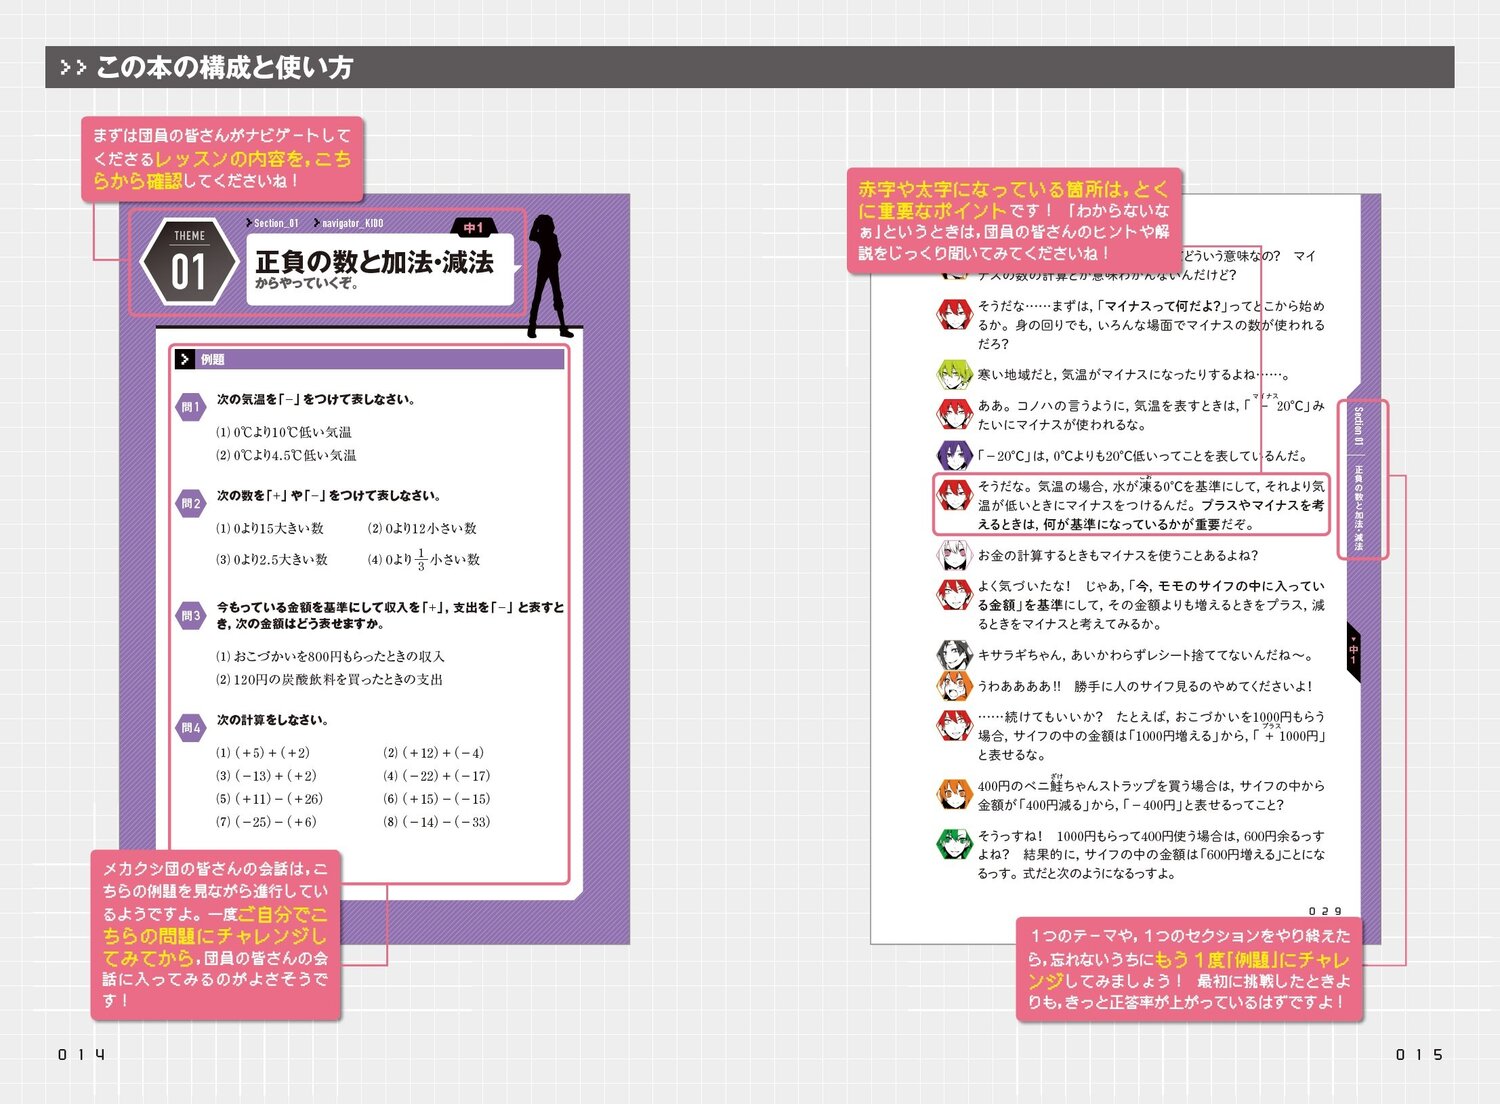Viewport: 1500px width, 1104px height.
Task: Select the inner page number 029
Action: pos(1325,911)
